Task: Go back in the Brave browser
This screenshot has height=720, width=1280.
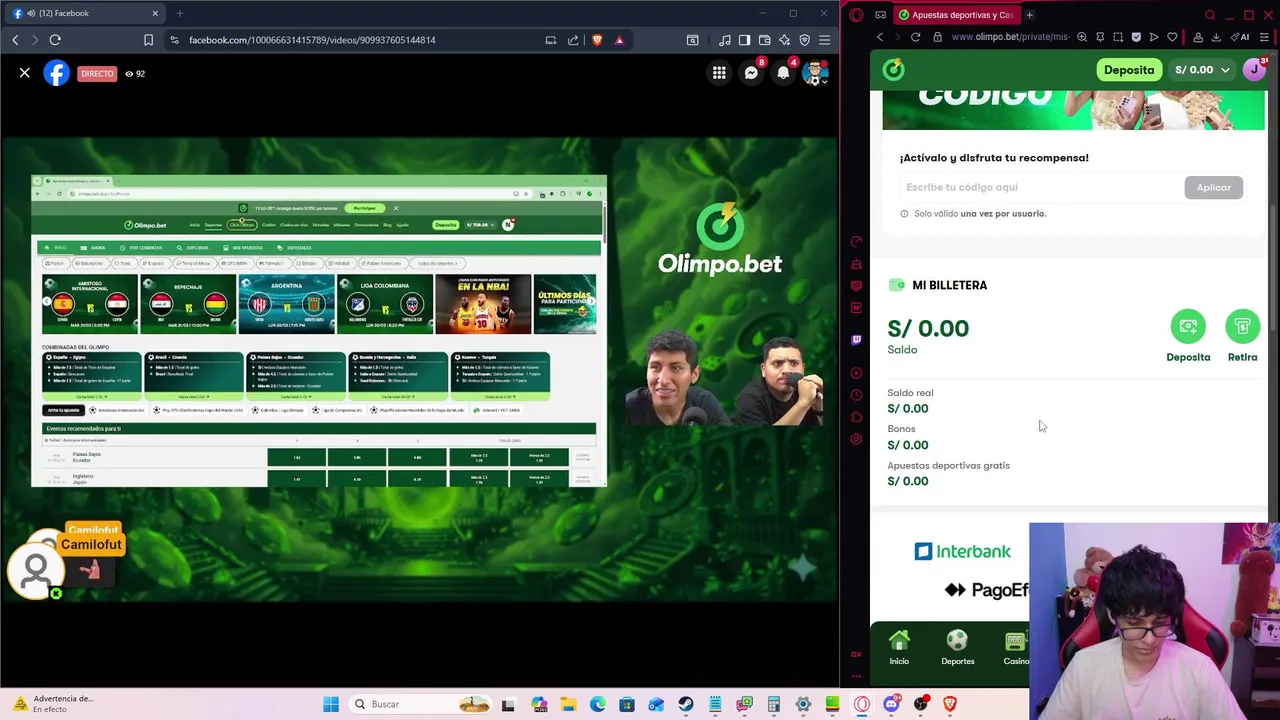Action: [x=15, y=40]
